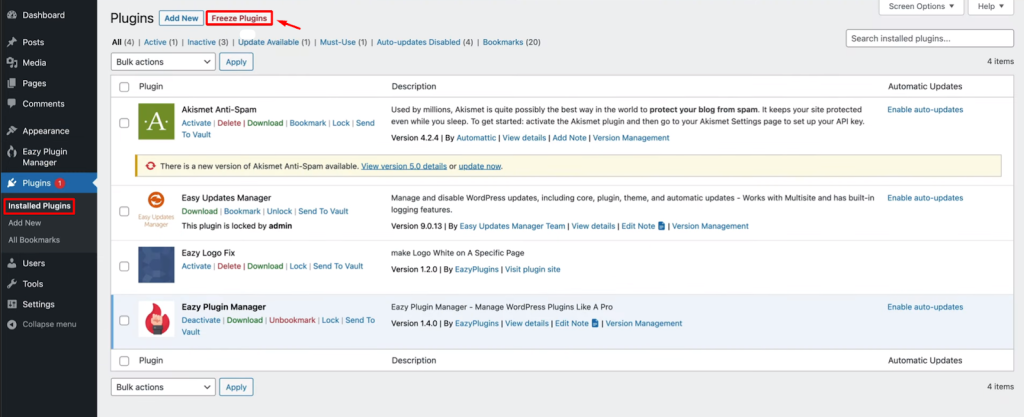This screenshot has width=1024, height=417.
Task: Click the bottom Apply button
Action: [236, 387]
